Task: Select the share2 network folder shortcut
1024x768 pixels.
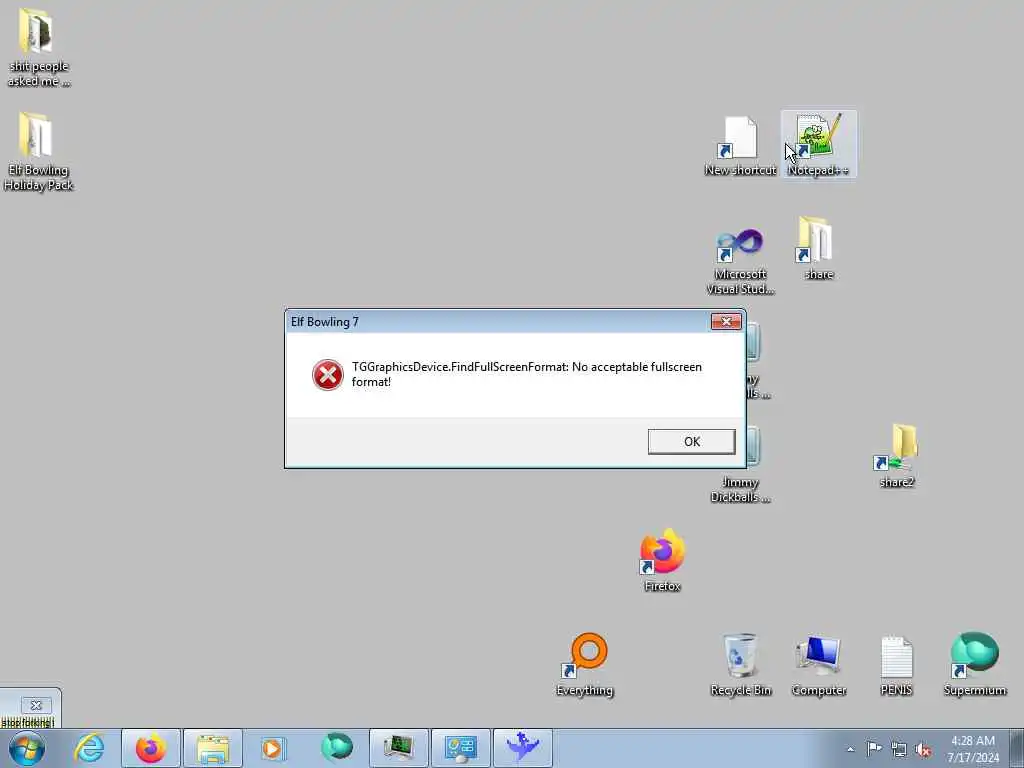Action: pos(897,456)
